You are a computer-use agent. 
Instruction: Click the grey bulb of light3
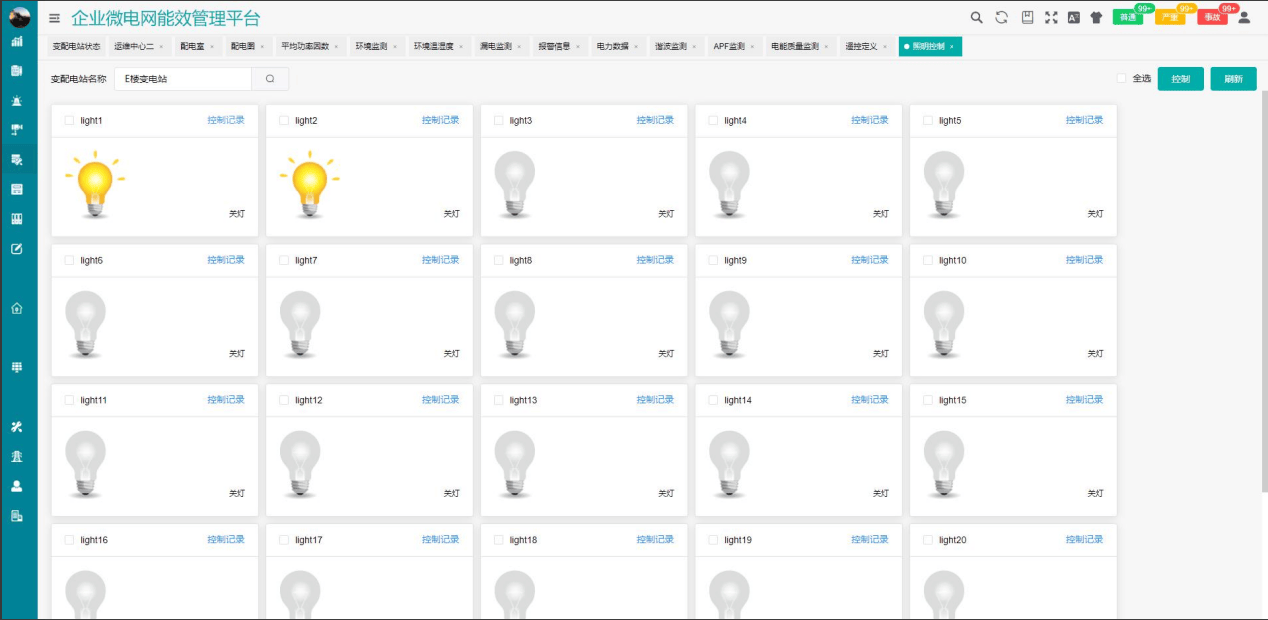tap(515, 184)
